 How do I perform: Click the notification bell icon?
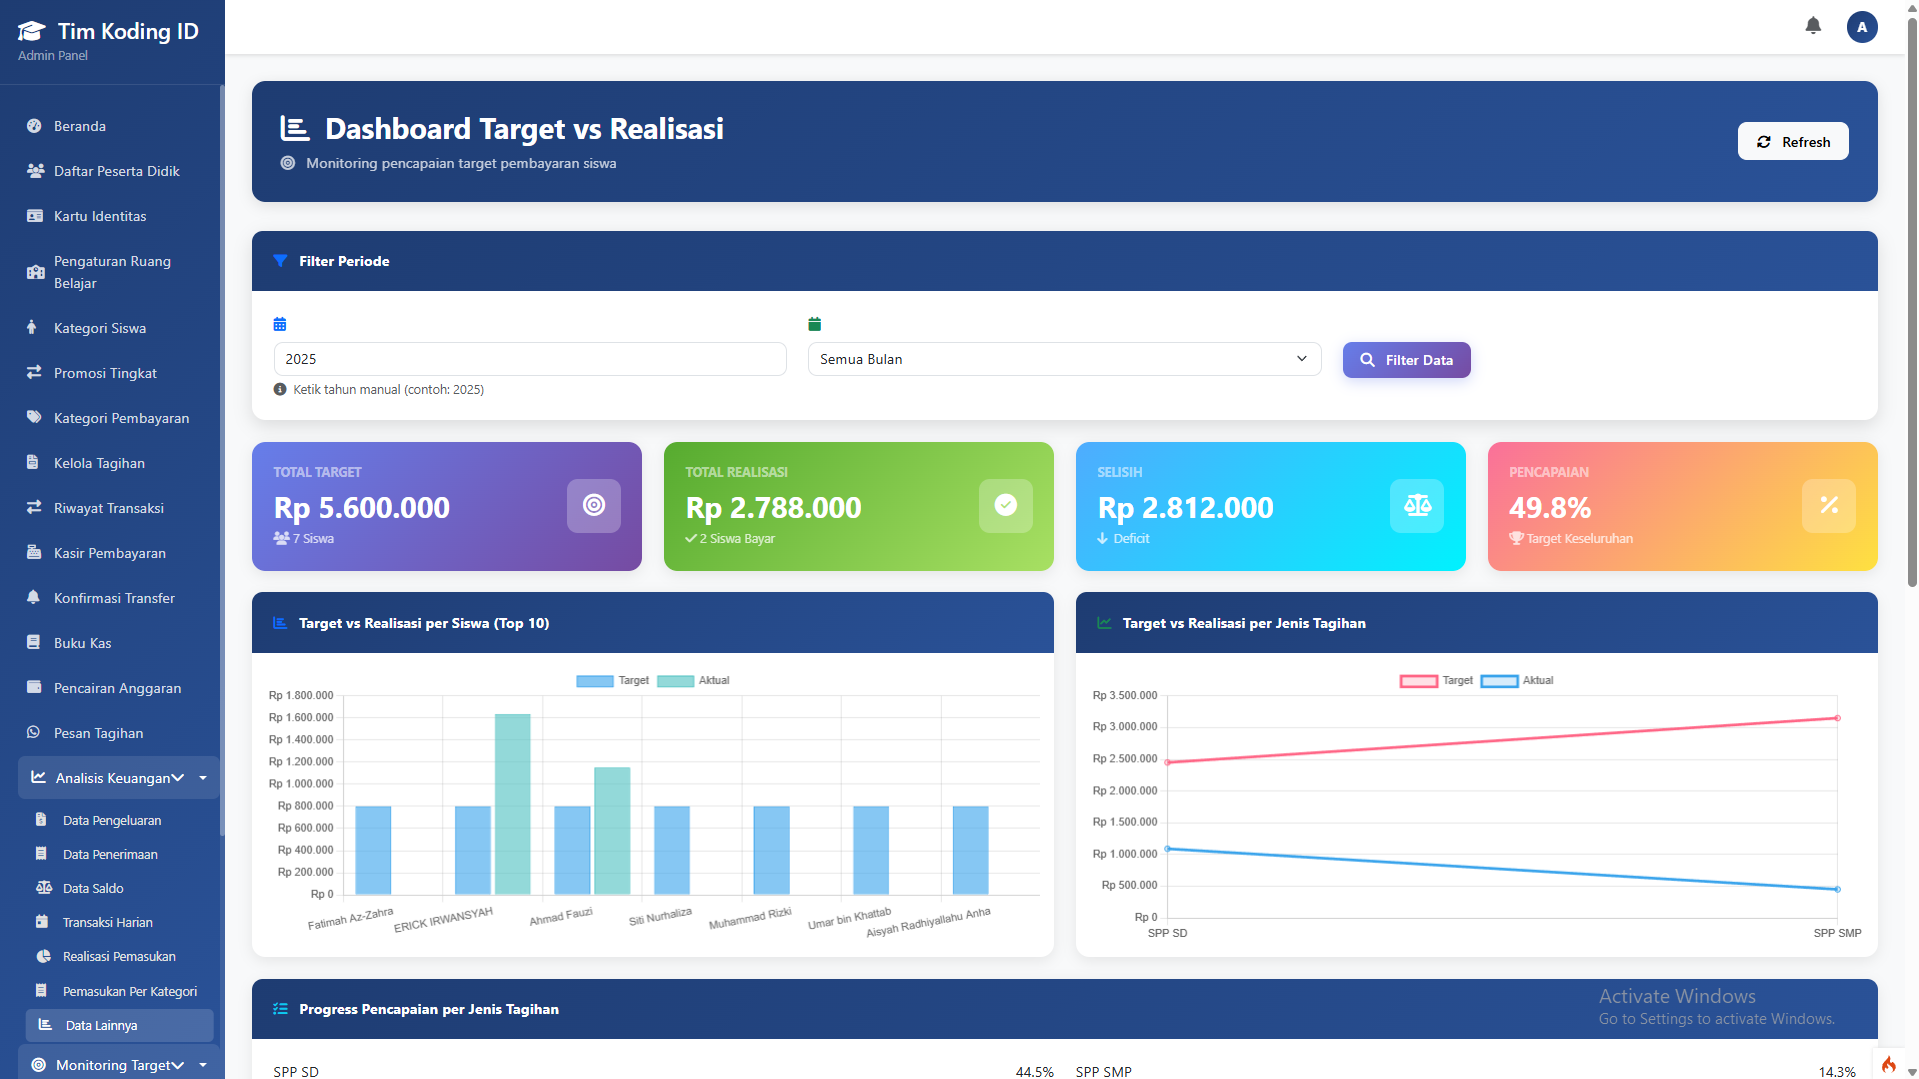pyautogui.click(x=1812, y=26)
